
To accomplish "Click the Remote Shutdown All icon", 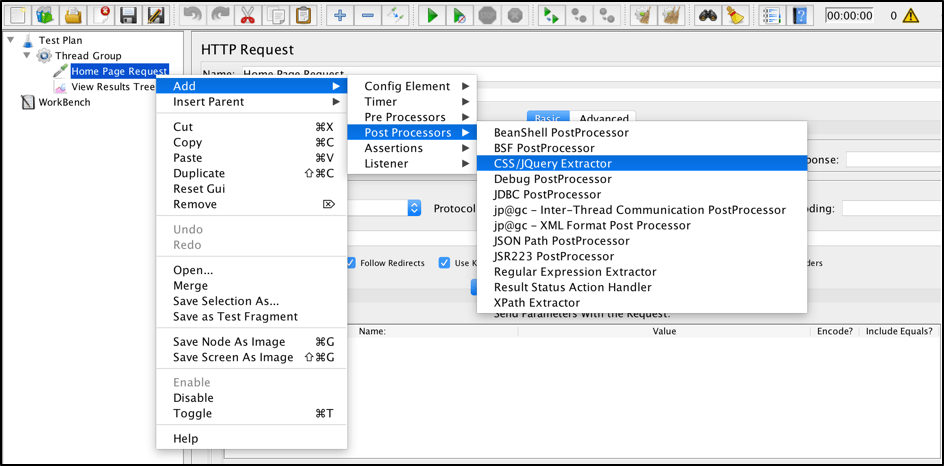I will pyautogui.click(x=606, y=15).
